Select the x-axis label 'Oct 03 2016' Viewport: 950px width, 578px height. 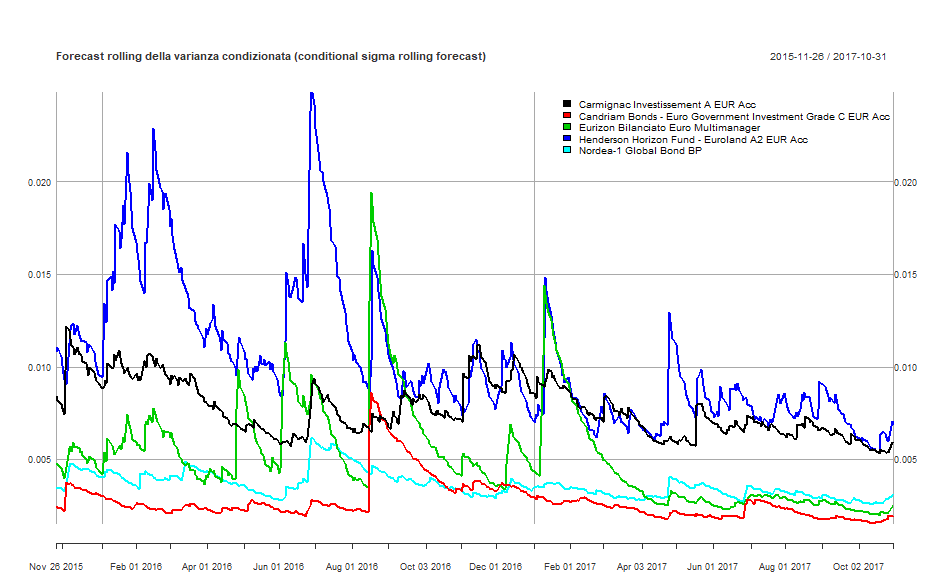point(425,567)
